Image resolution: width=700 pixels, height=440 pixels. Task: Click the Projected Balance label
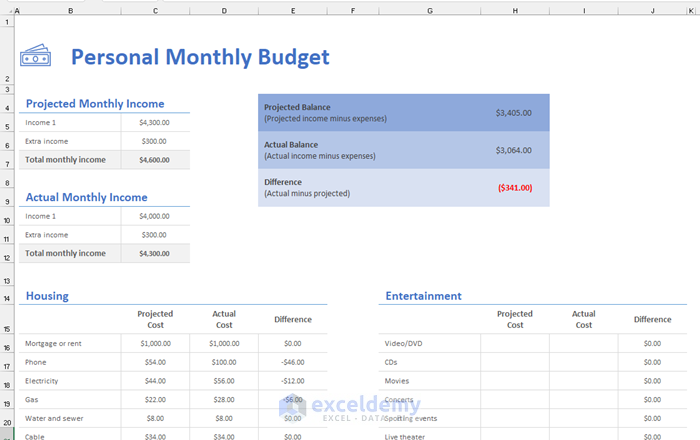297,107
